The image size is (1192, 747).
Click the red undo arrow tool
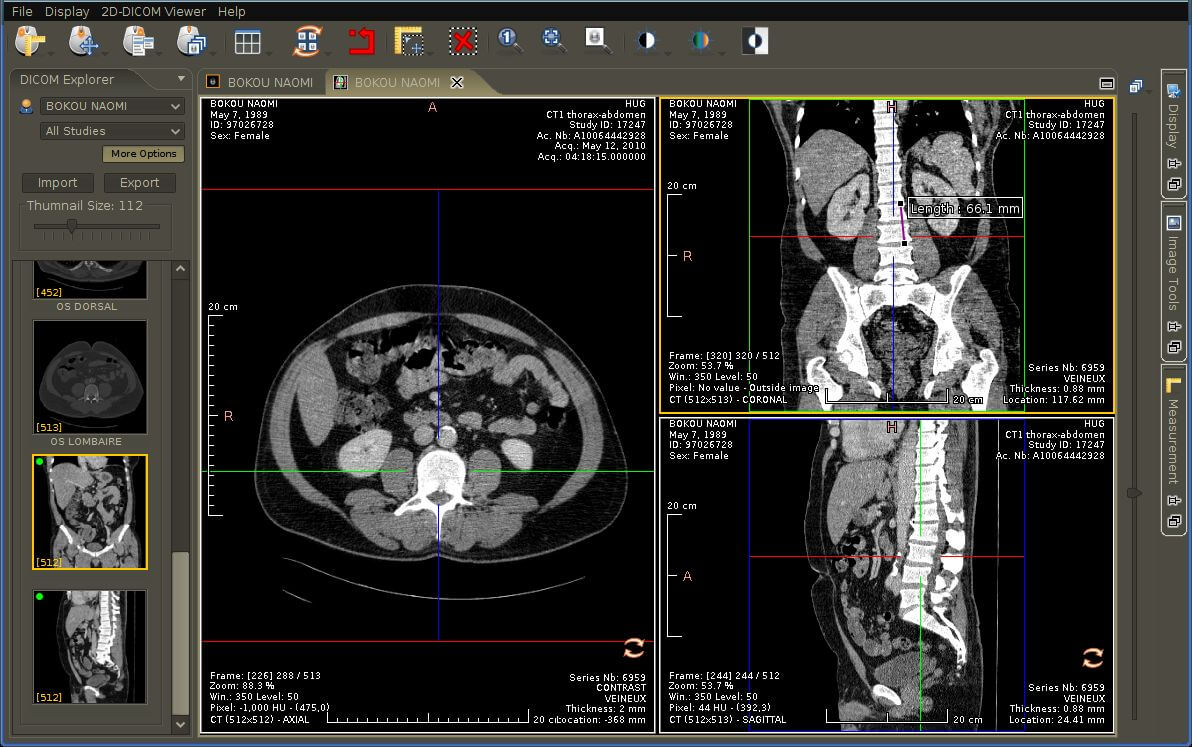[360, 41]
